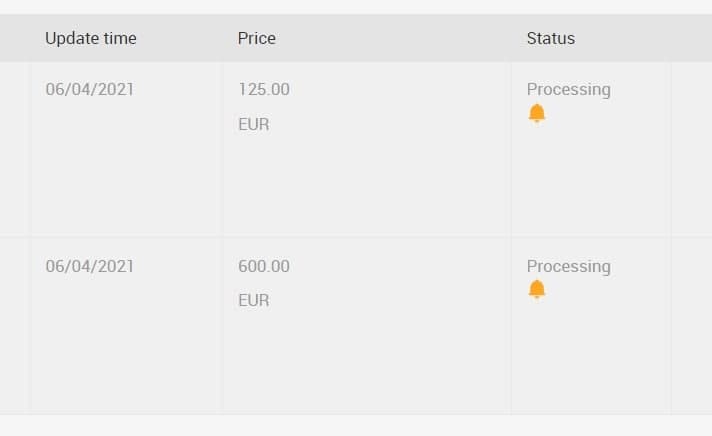Sort by the Status column header
This screenshot has width=712, height=436.
click(551, 39)
